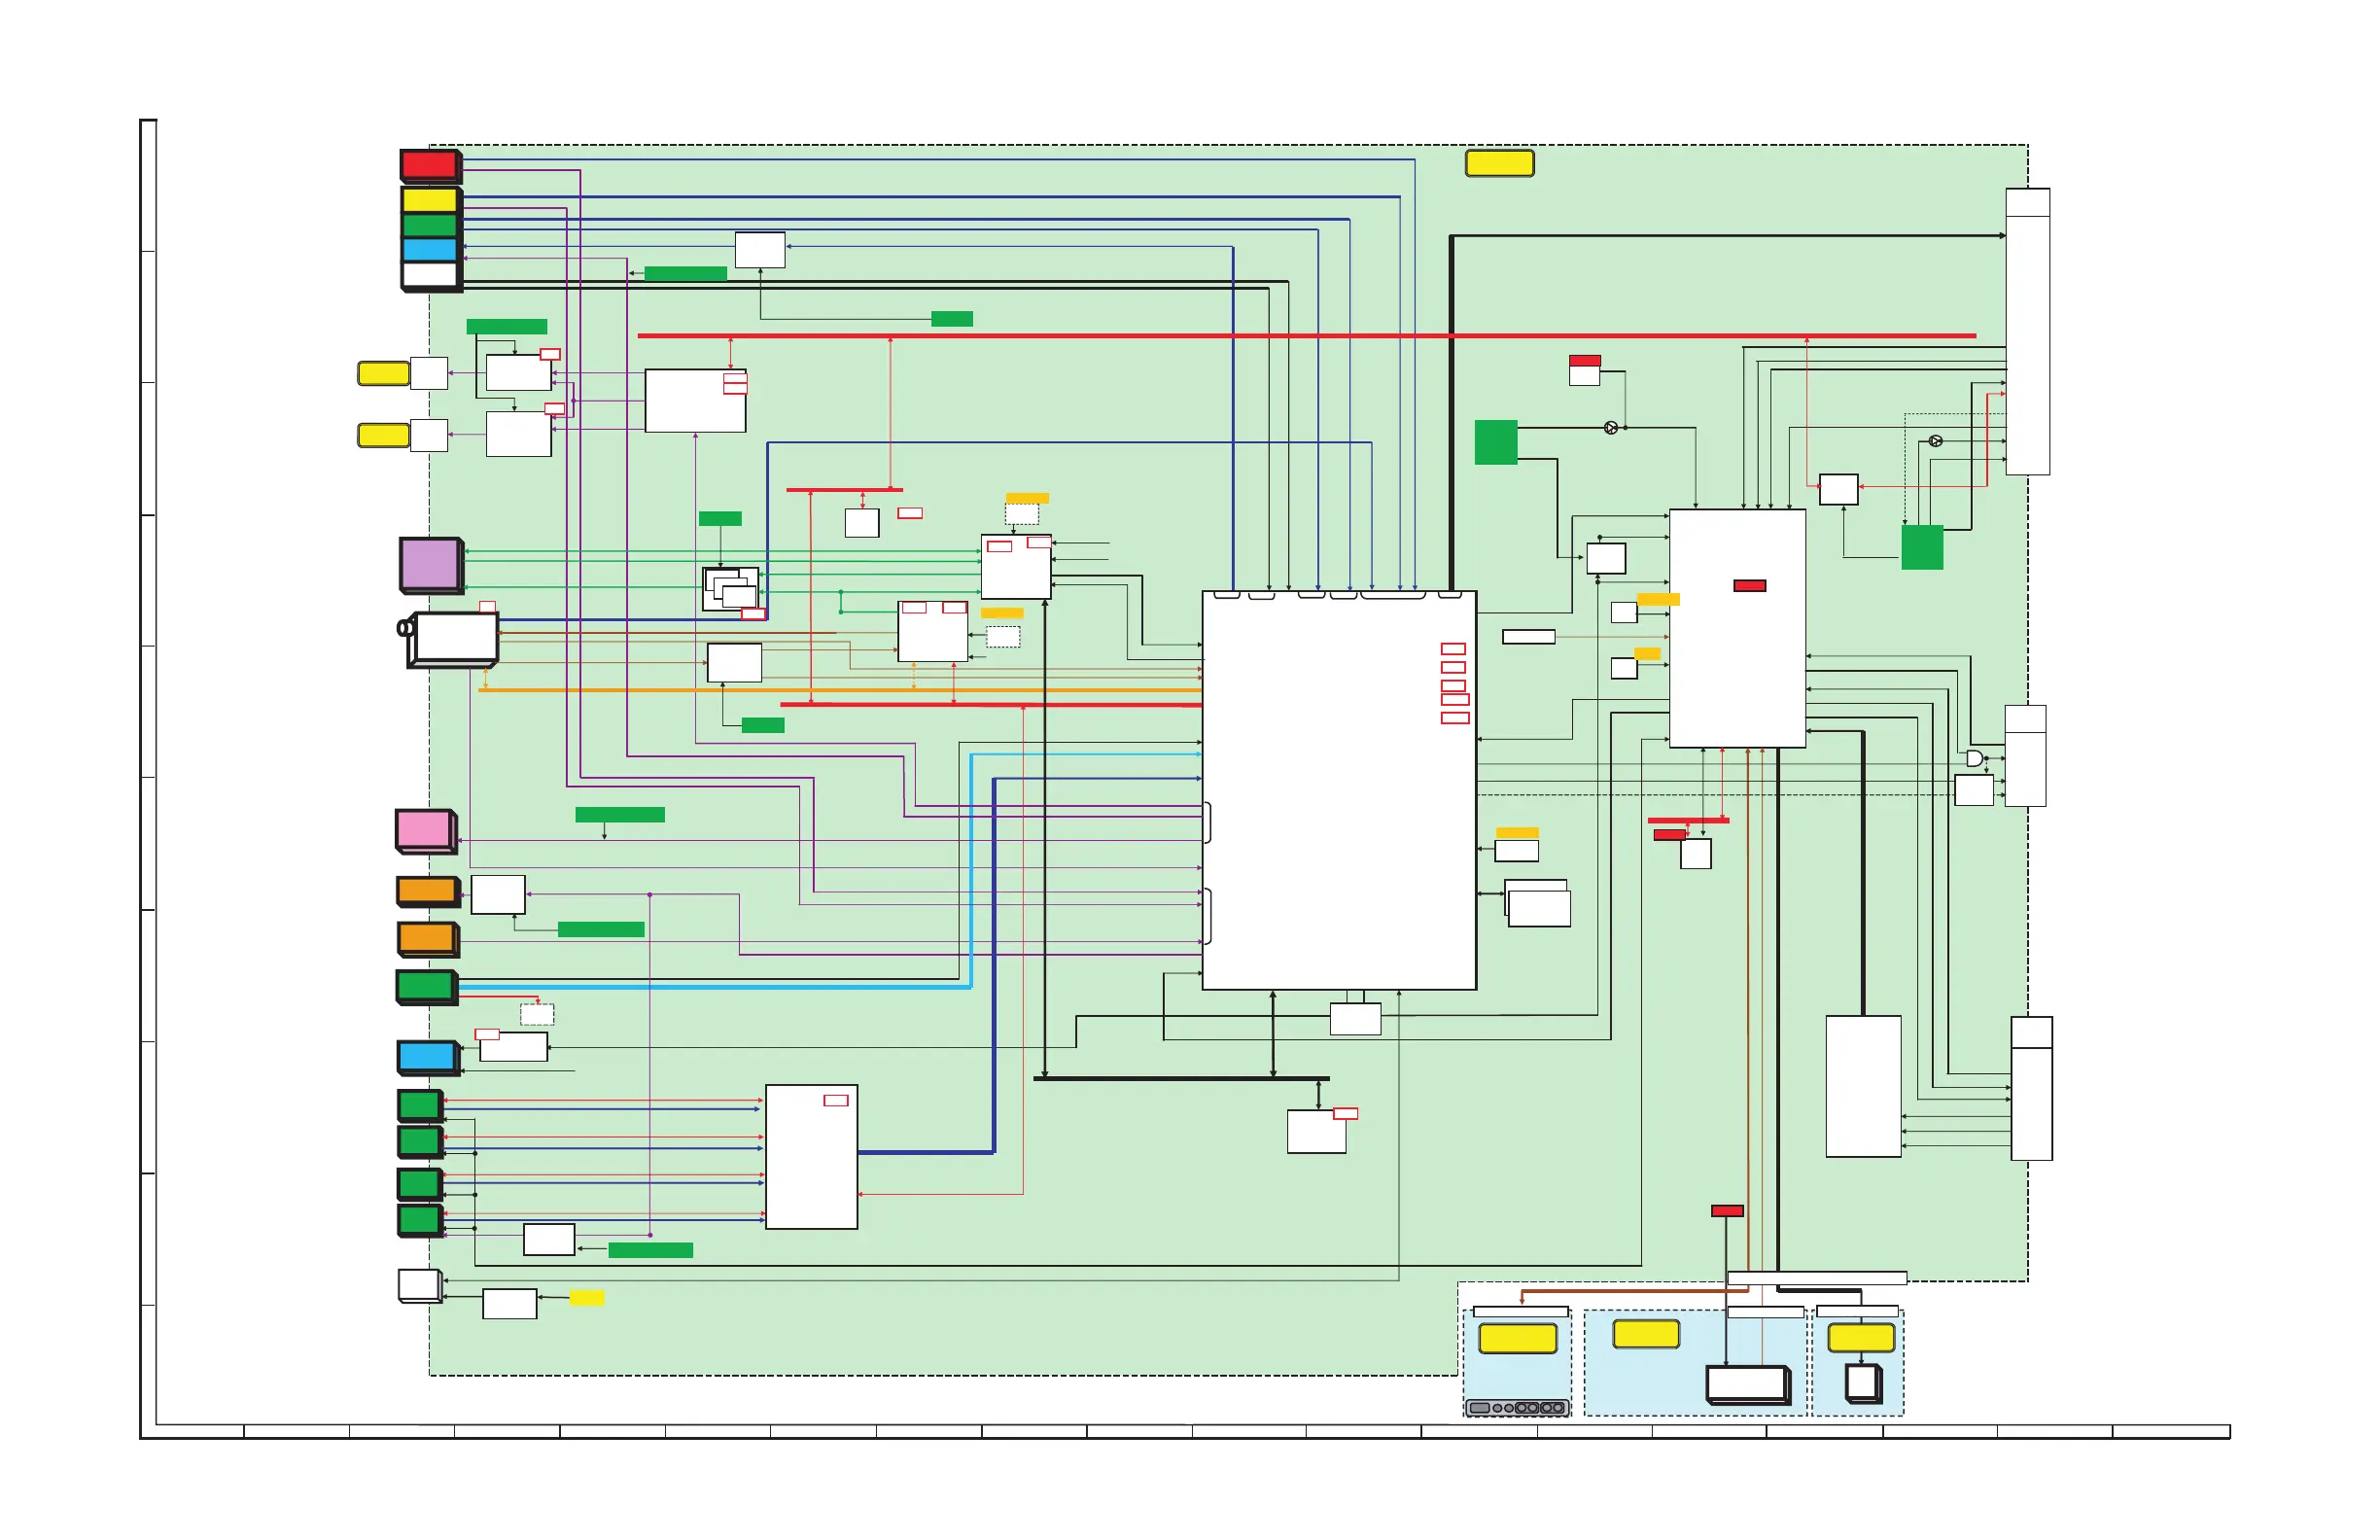2380x1540 pixels.
Task: Click the camera-shaped block with round lens
Action: pyautogui.click(x=449, y=639)
